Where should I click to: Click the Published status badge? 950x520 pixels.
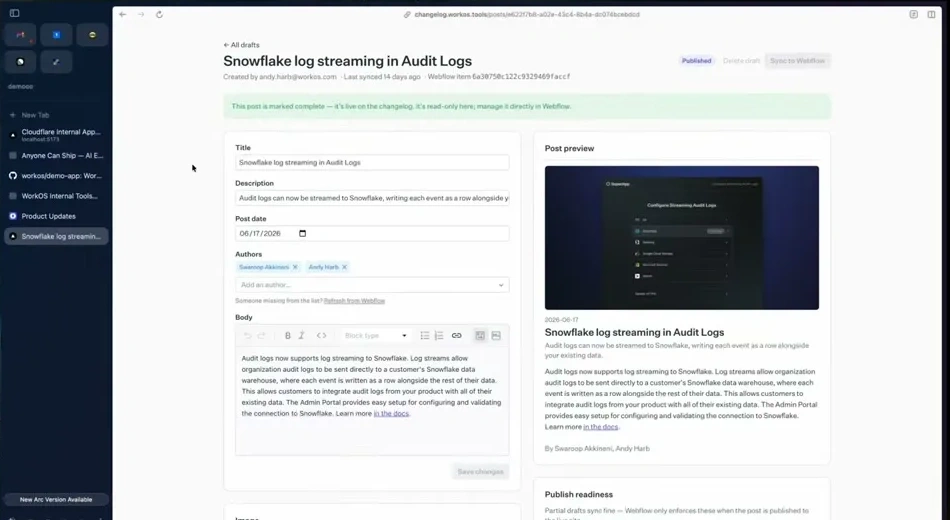click(x=696, y=61)
